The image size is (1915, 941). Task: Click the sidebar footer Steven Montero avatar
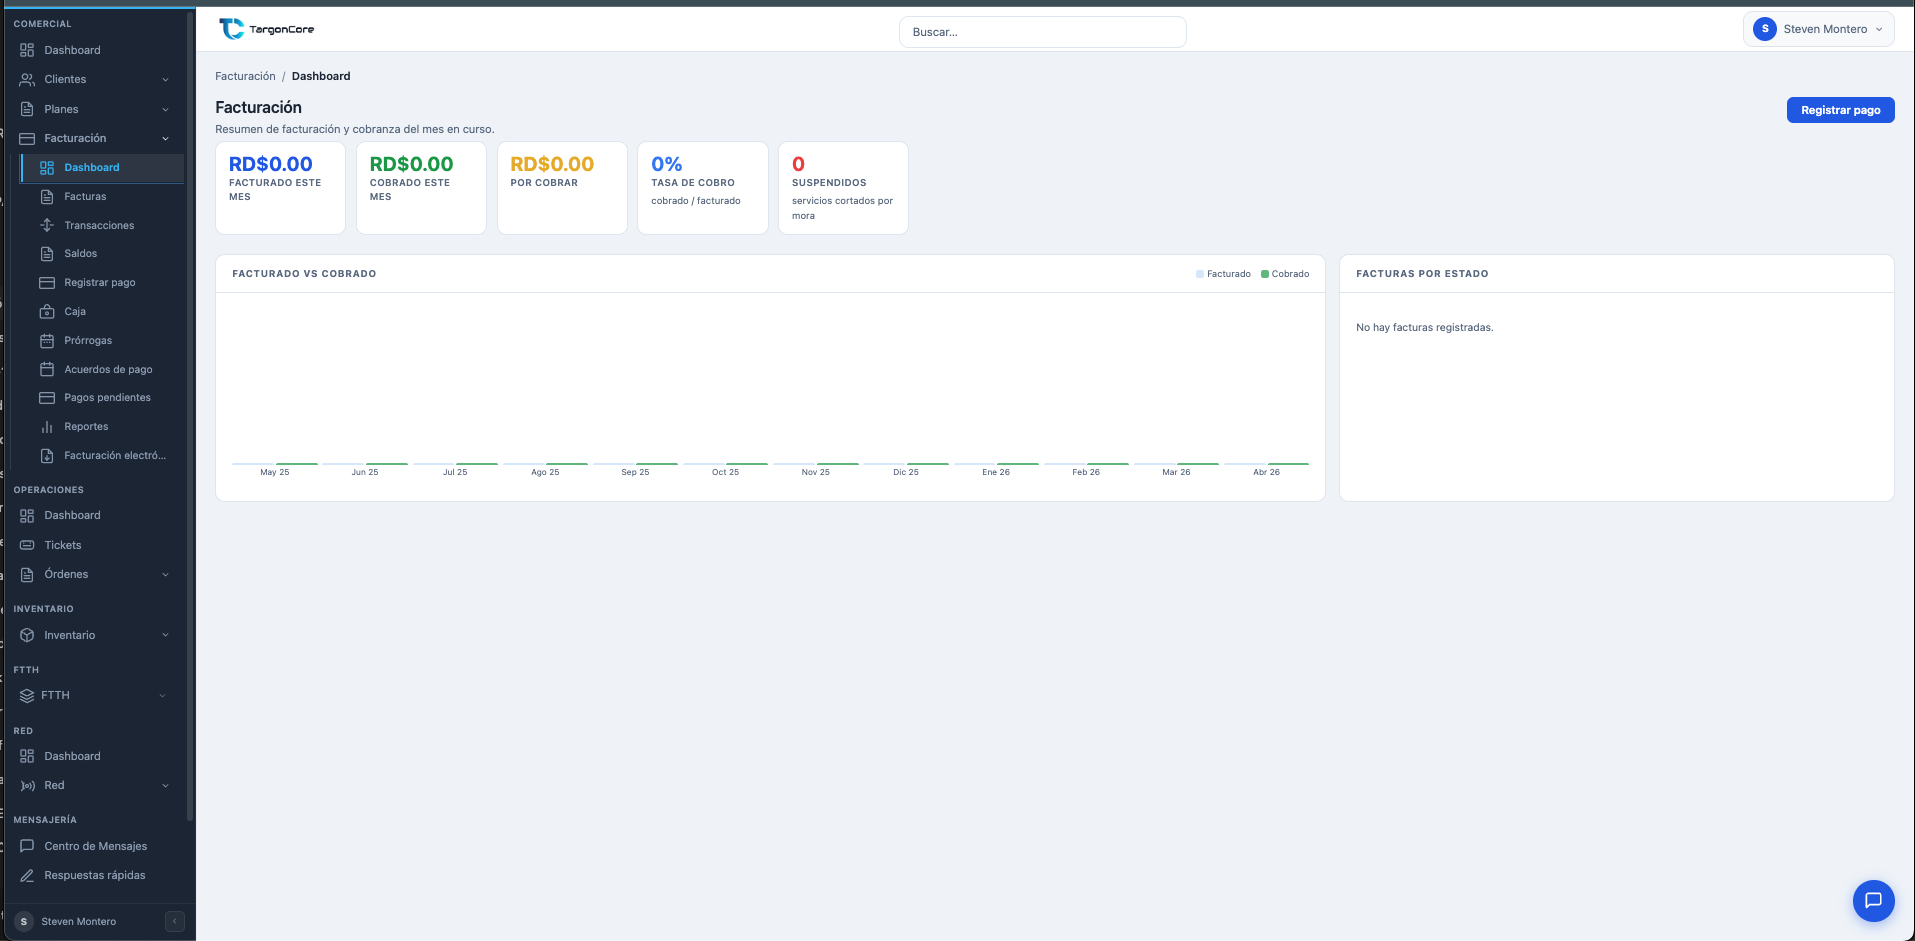click(x=24, y=921)
